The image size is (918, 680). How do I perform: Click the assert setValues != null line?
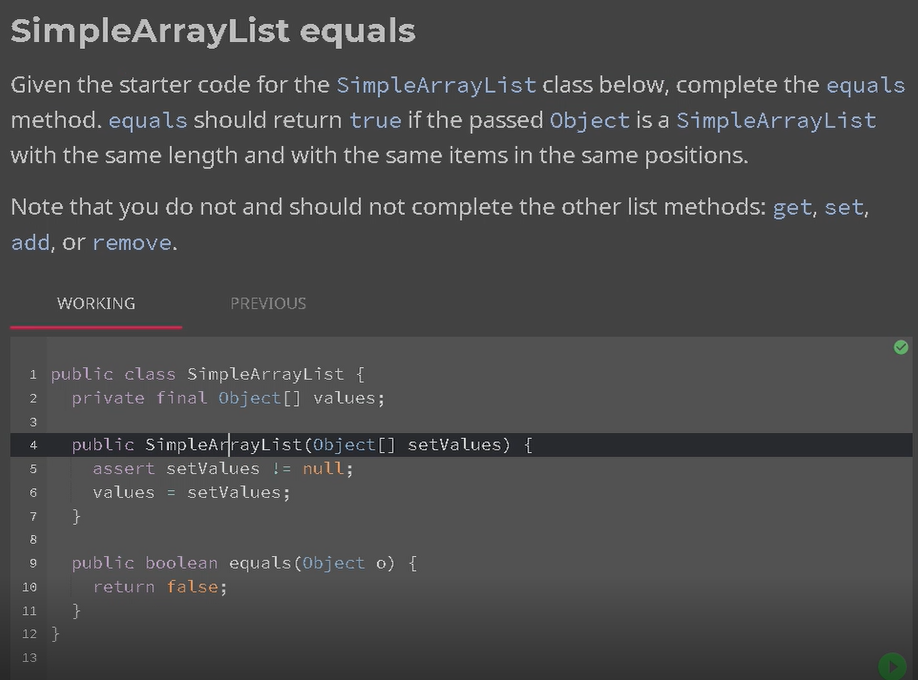[223, 469]
